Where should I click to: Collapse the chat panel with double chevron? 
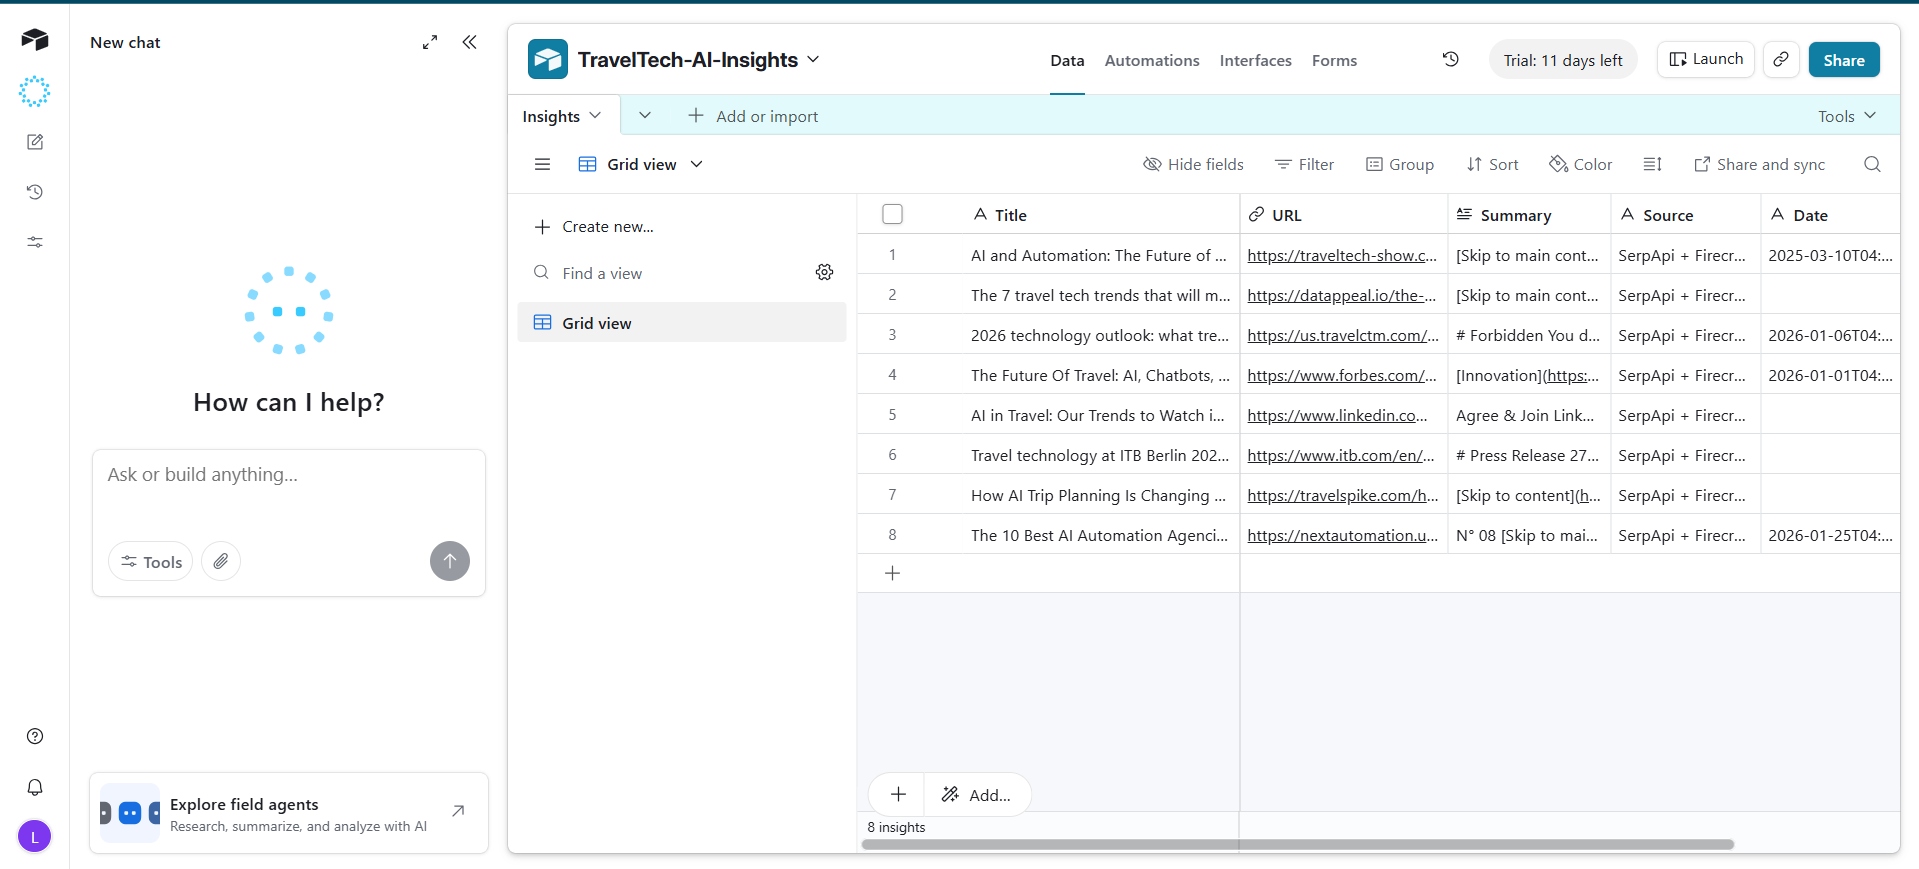[x=470, y=42]
